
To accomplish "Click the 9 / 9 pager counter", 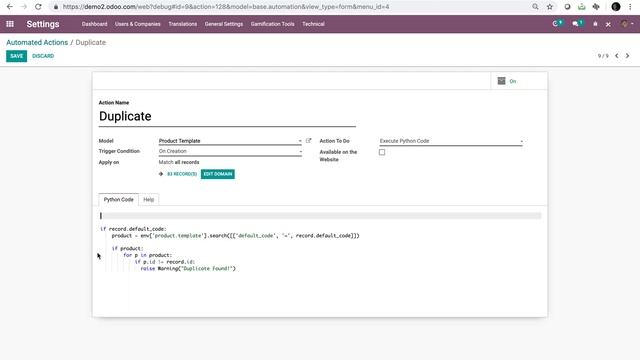I will click(x=603, y=56).
